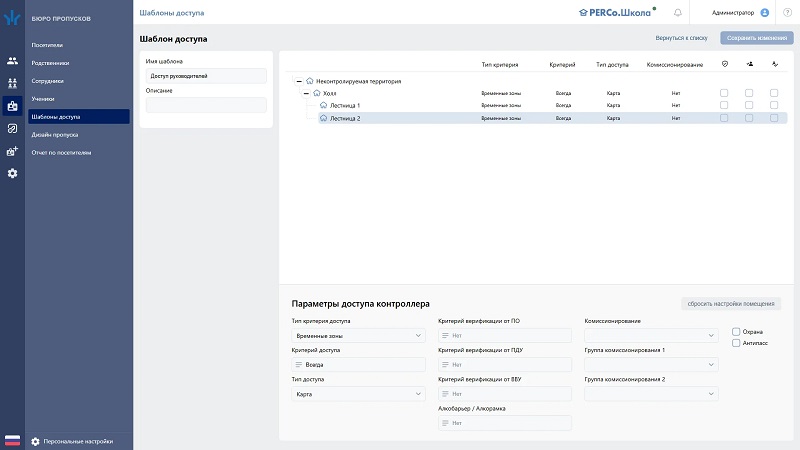The image size is (800, 450).
Task: Open Дизайн пропуска menu item
Action: click(x=55, y=134)
